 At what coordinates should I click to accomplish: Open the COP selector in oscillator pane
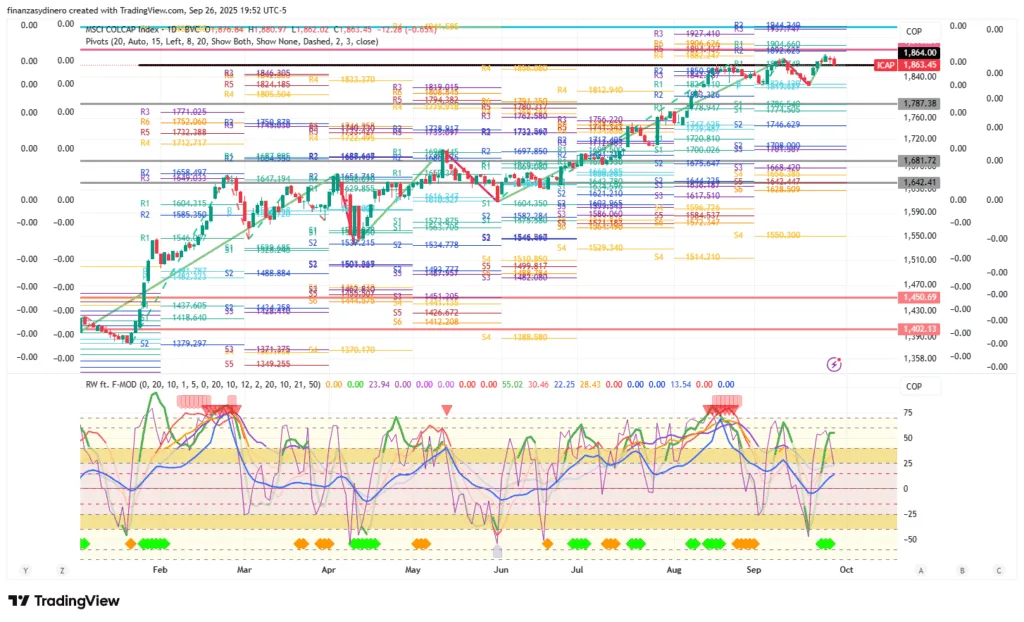click(x=913, y=386)
